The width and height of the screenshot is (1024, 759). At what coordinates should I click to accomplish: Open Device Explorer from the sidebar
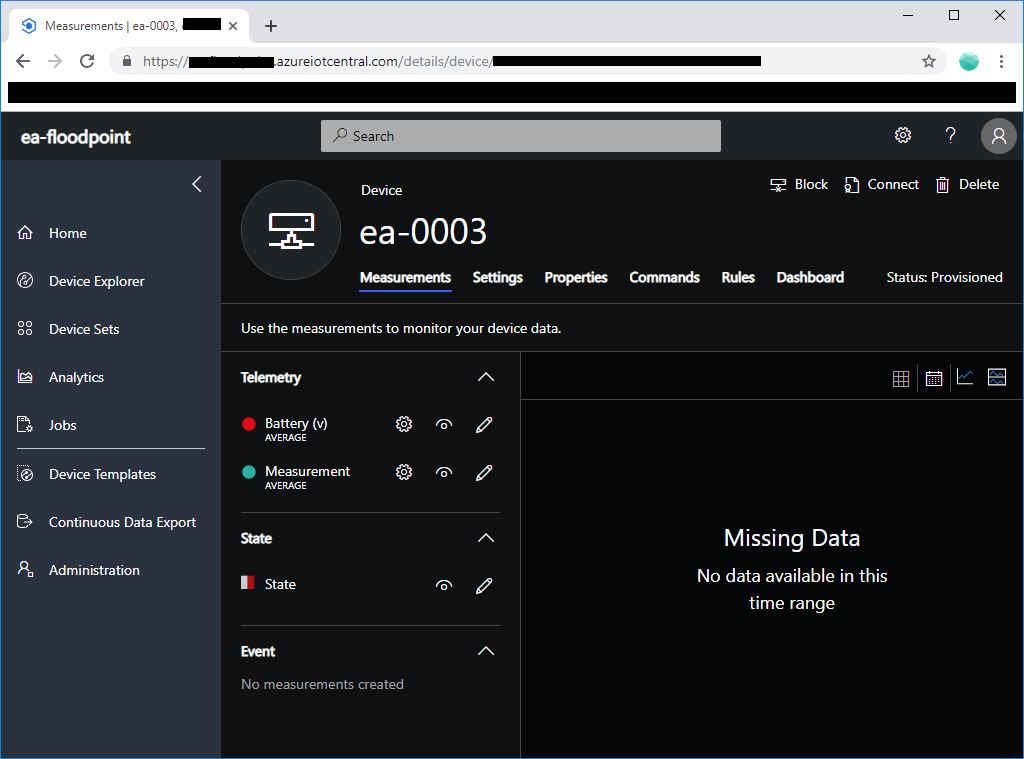(95, 281)
